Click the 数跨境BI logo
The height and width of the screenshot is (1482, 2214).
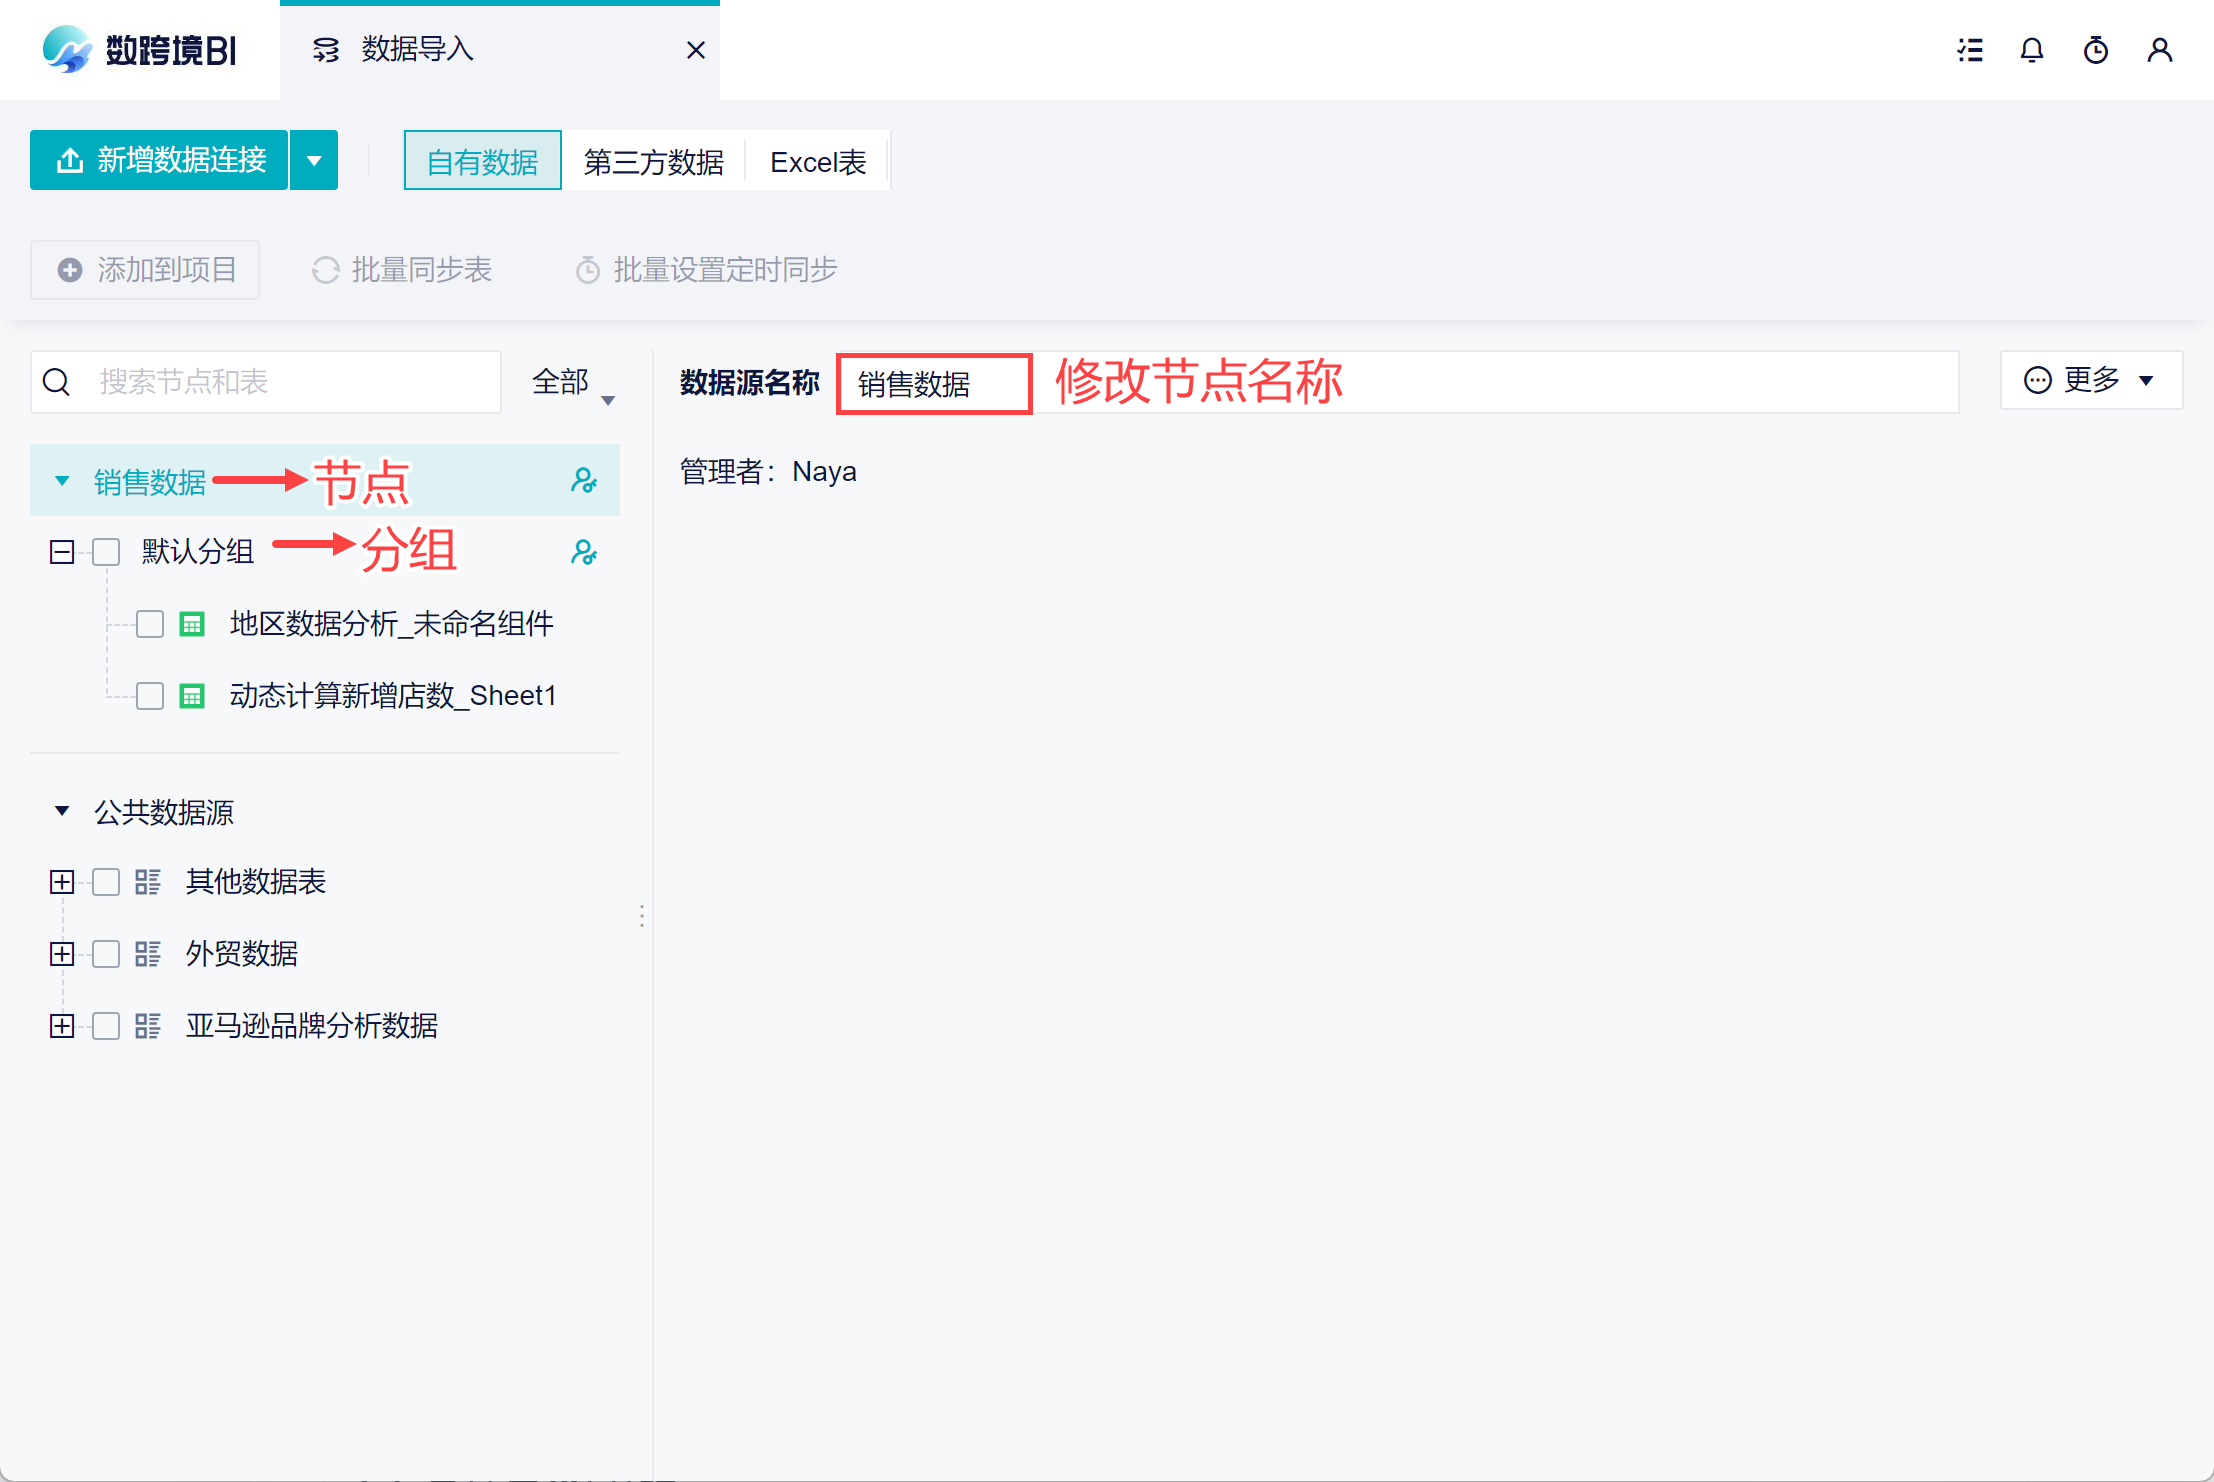pyautogui.click(x=139, y=49)
